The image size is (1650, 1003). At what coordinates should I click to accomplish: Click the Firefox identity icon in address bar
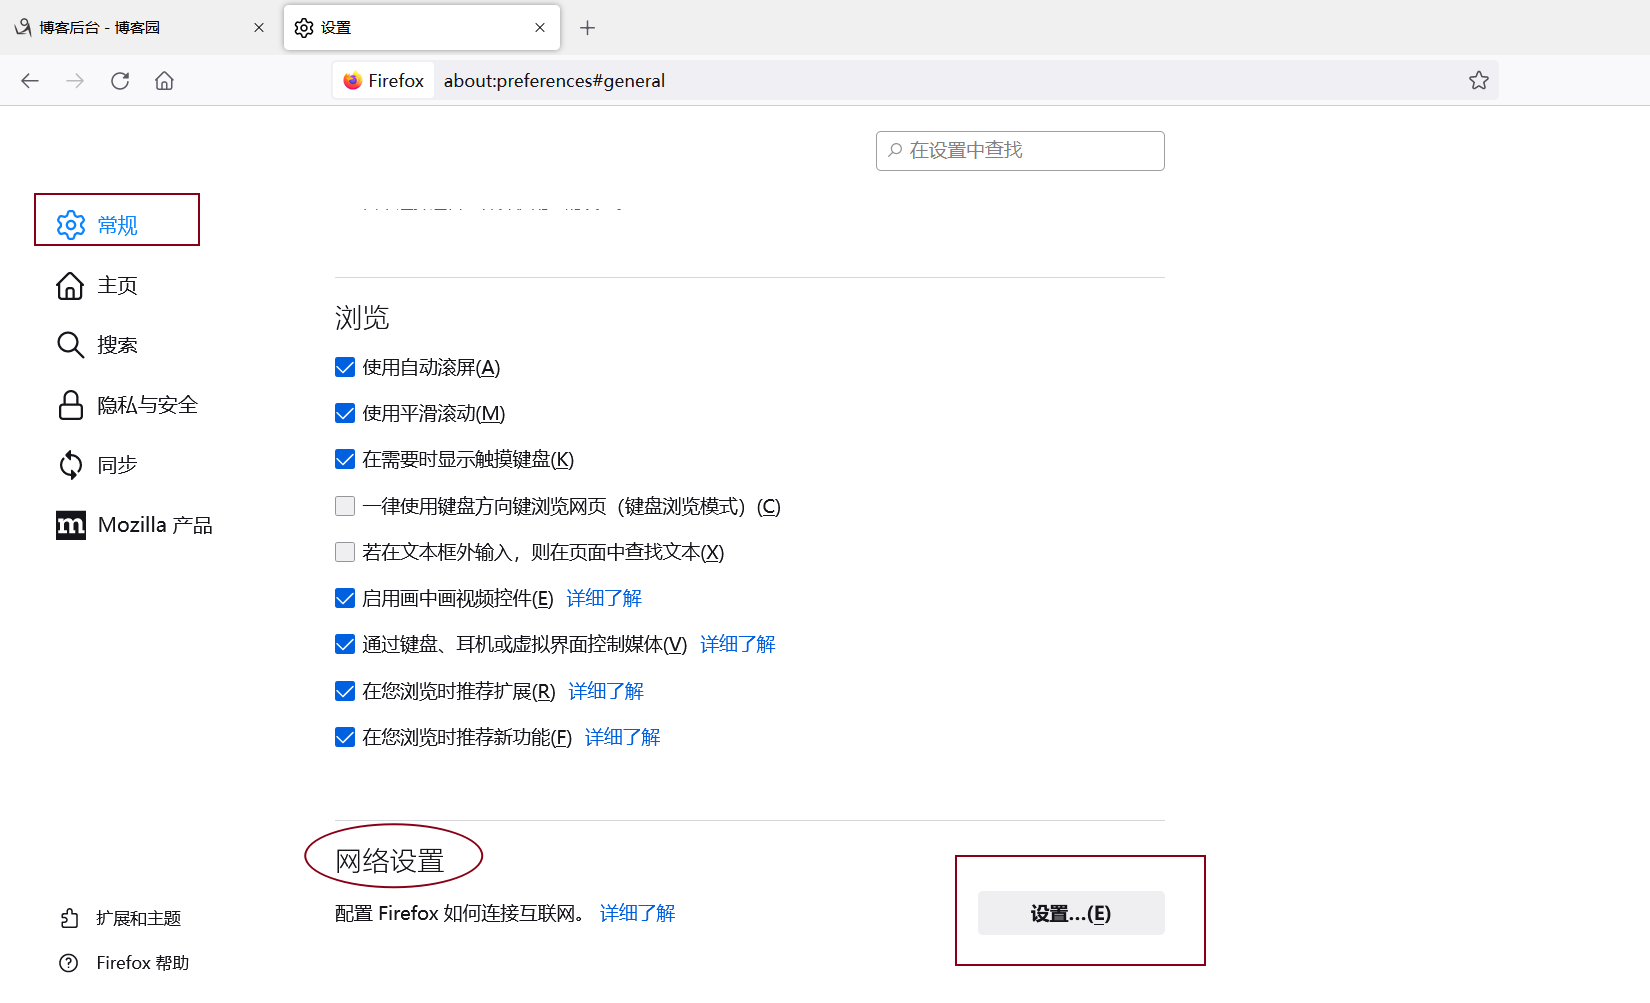point(352,81)
